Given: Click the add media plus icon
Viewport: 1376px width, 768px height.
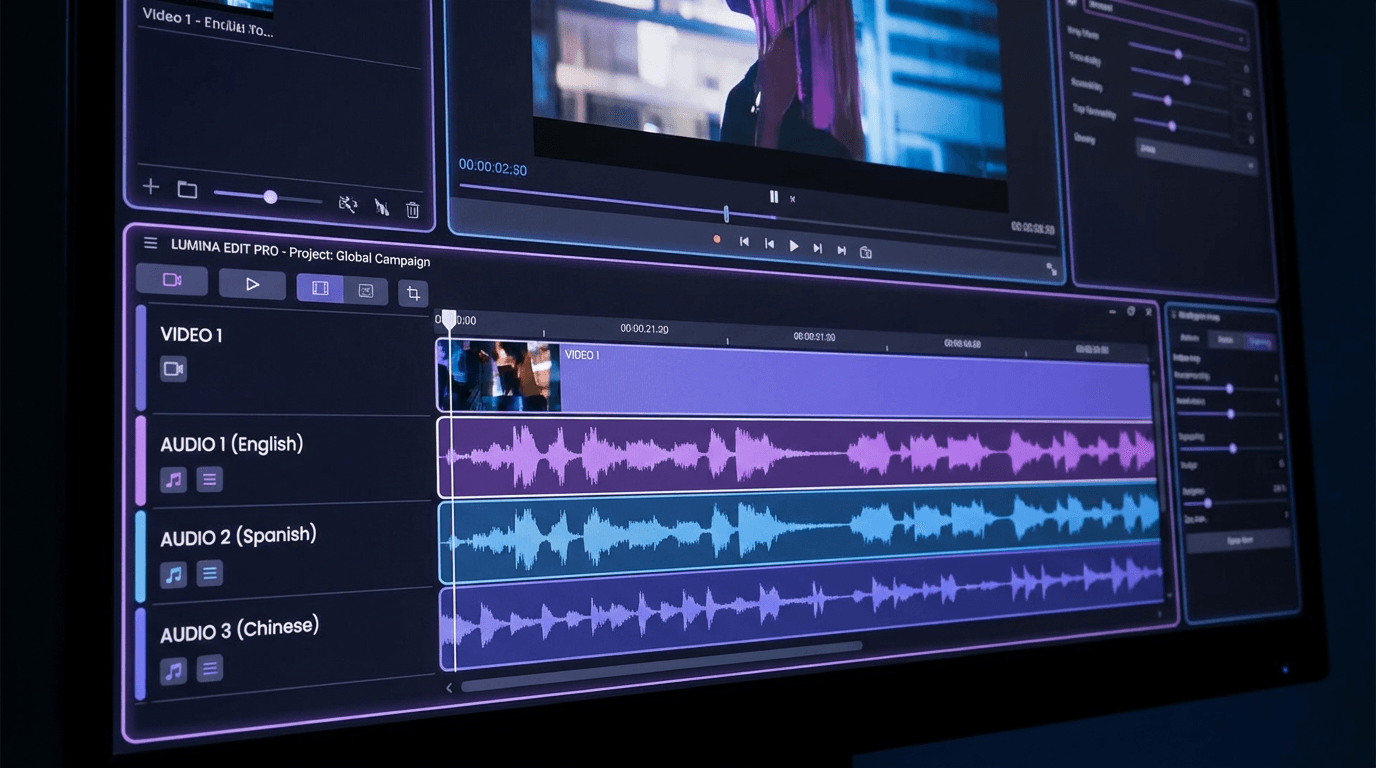Looking at the screenshot, I should (151, 187).
